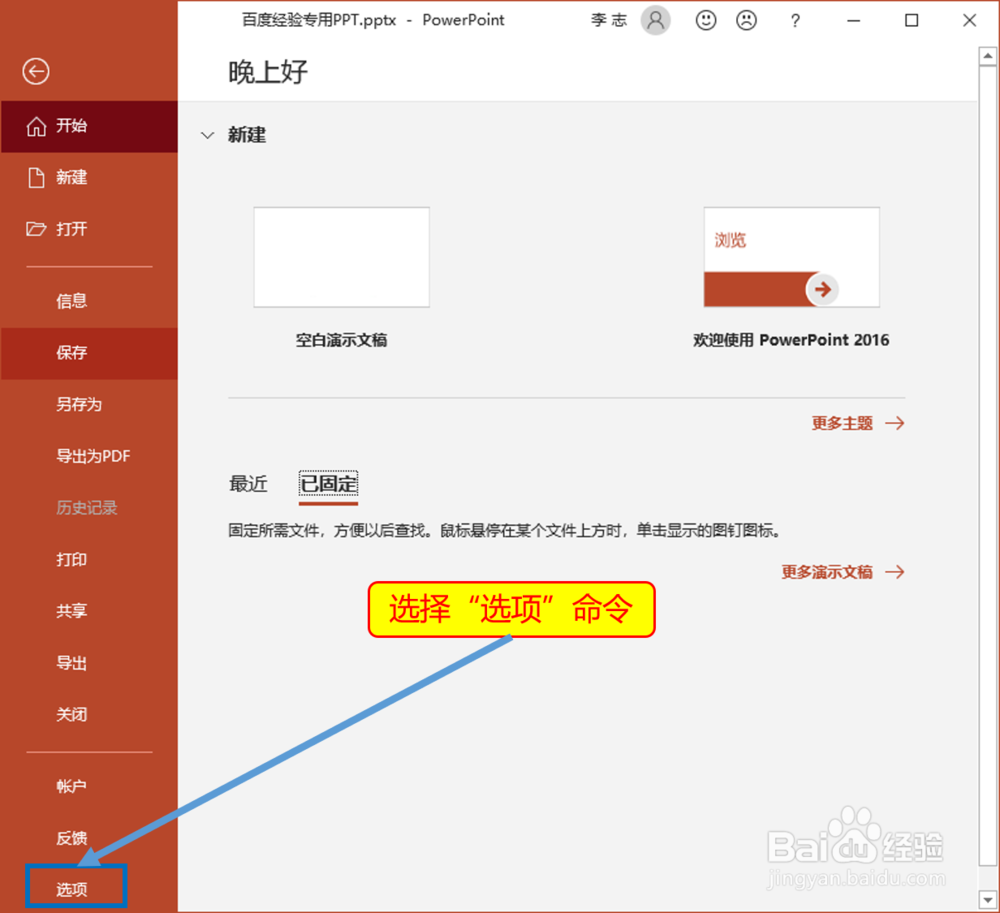Minimize the PowerPoint window

853,21
